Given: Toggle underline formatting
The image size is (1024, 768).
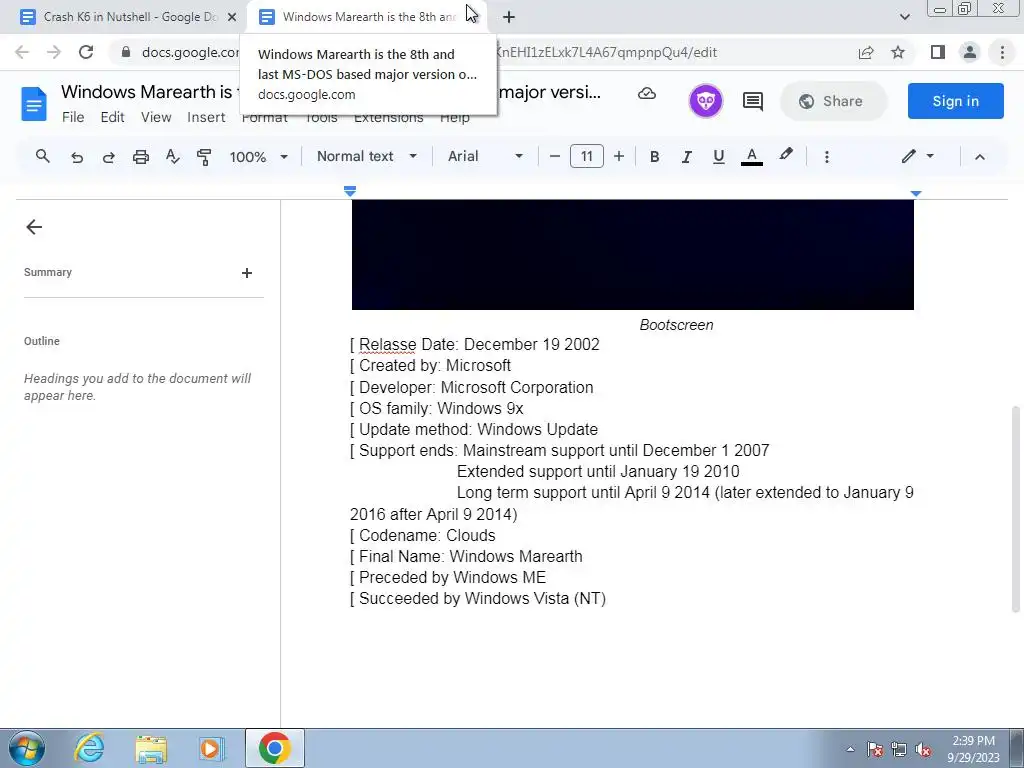Looking at the screenshot, I should coord(718,157).
